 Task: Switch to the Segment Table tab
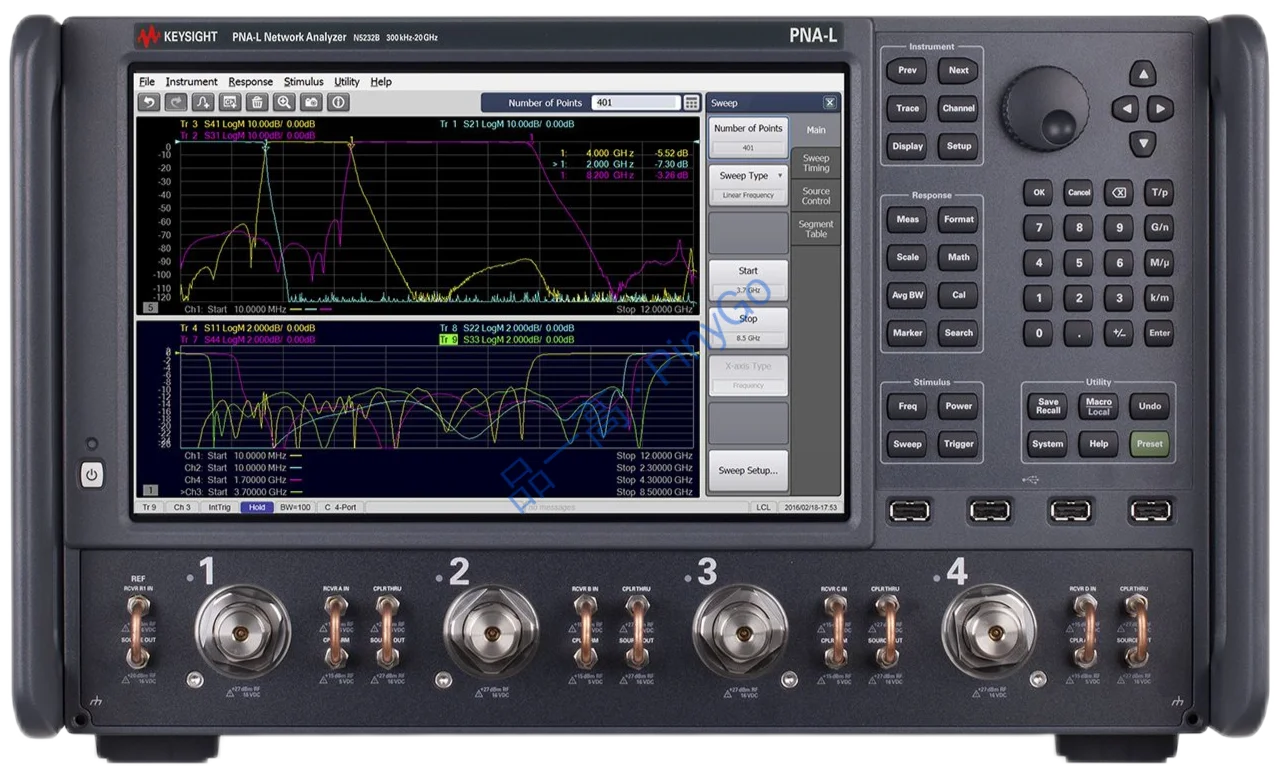(816, 229)
